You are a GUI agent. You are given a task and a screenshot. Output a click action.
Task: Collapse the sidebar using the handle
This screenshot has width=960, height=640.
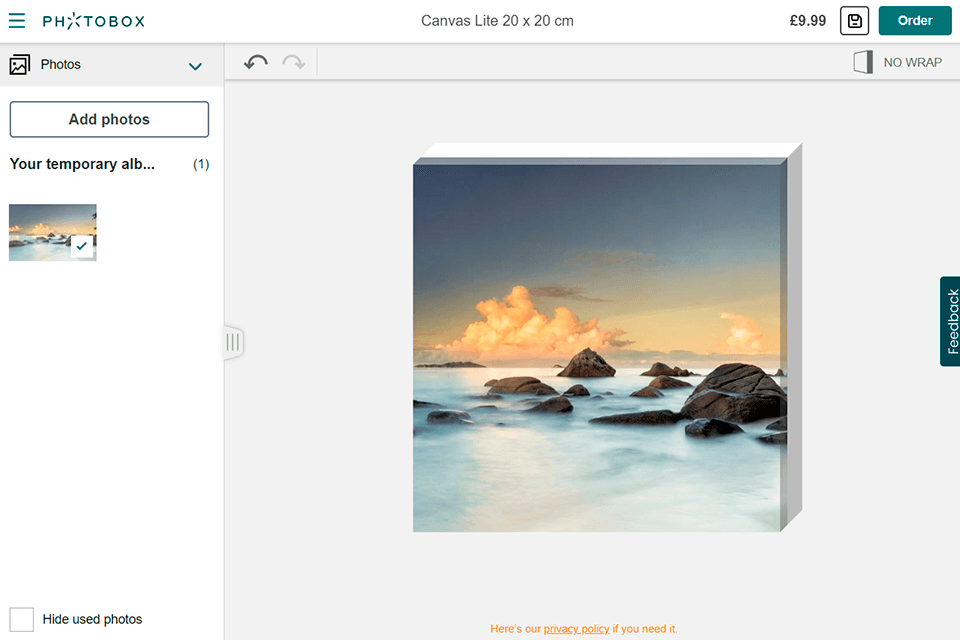pos(233,342)
